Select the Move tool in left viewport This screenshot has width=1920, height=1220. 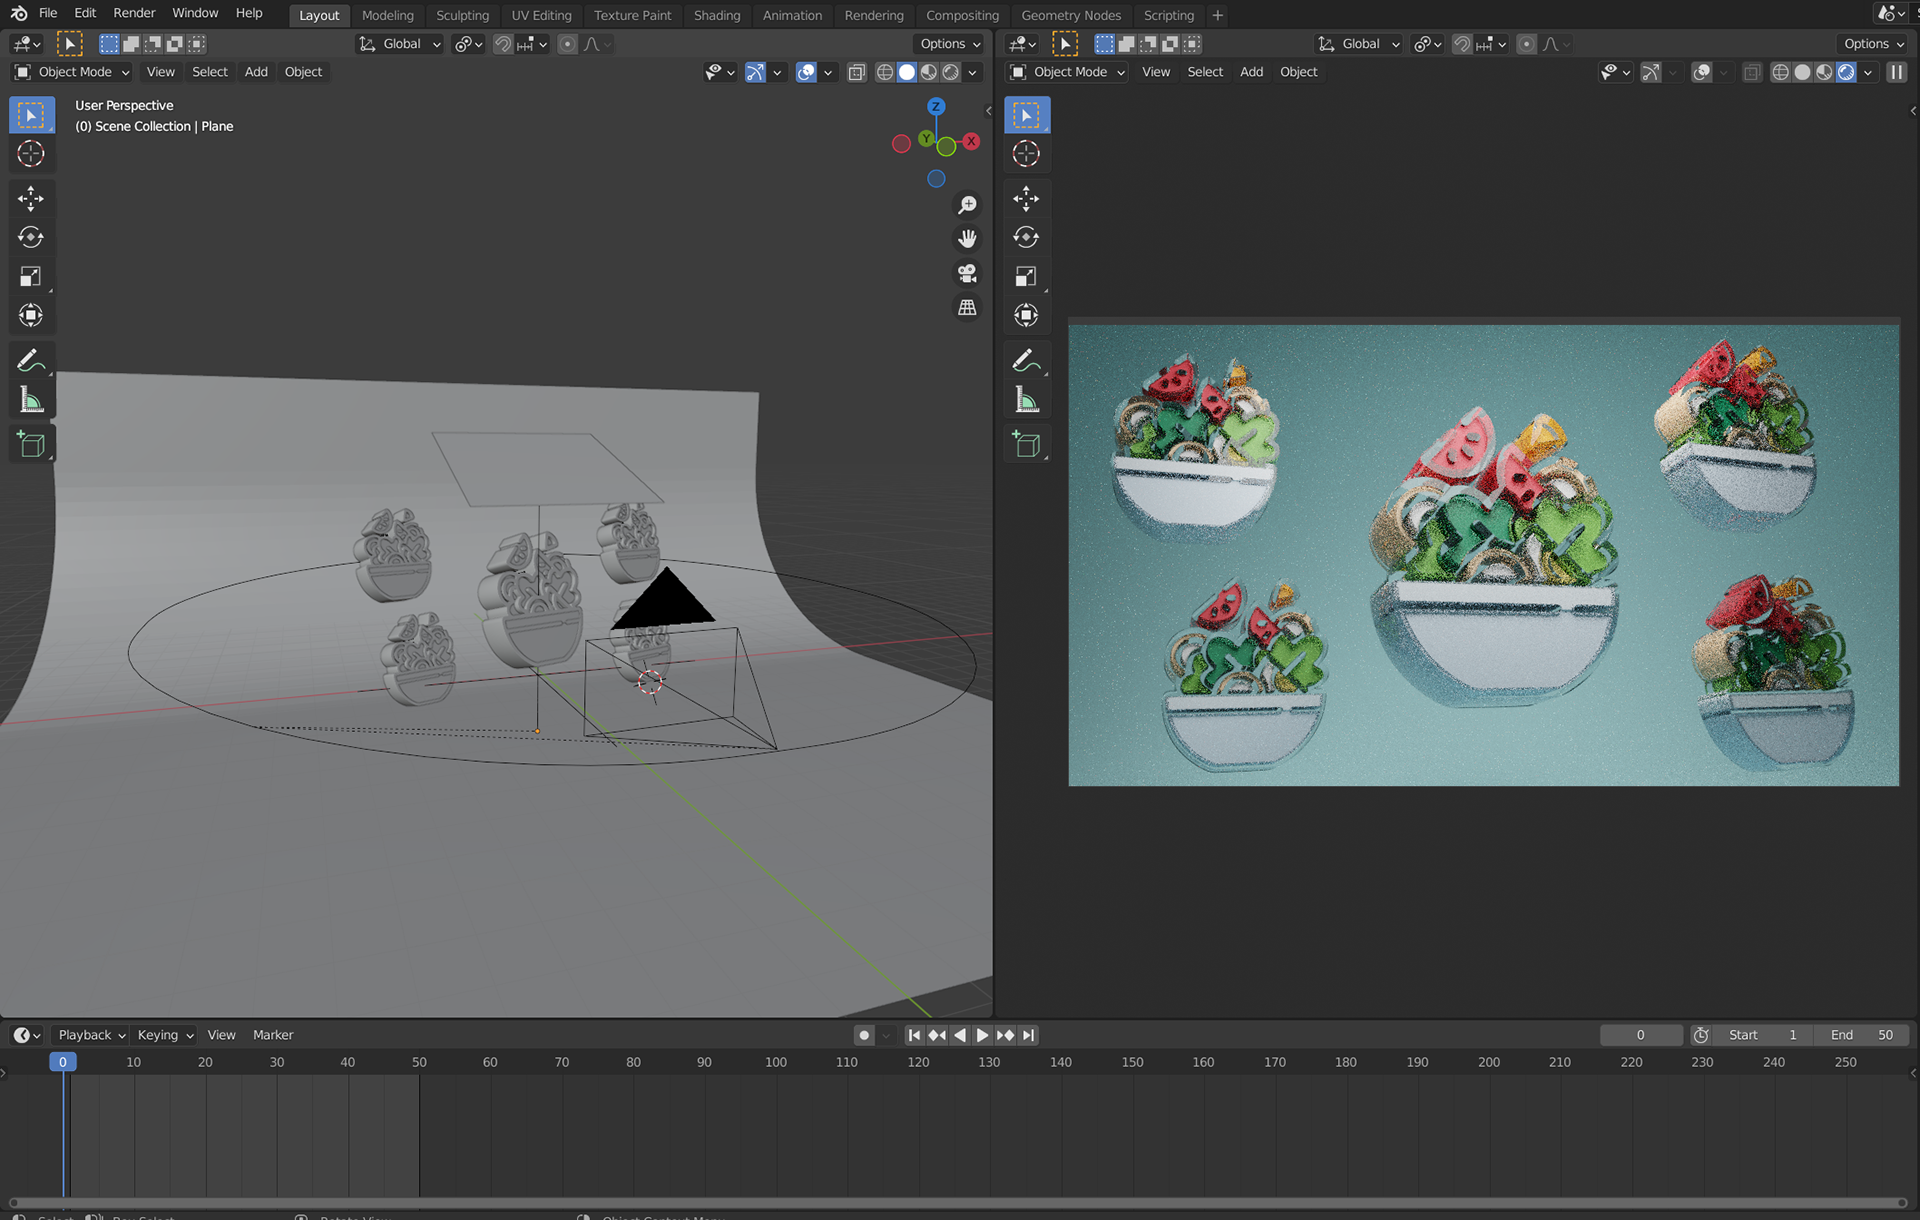coord(31,198)
